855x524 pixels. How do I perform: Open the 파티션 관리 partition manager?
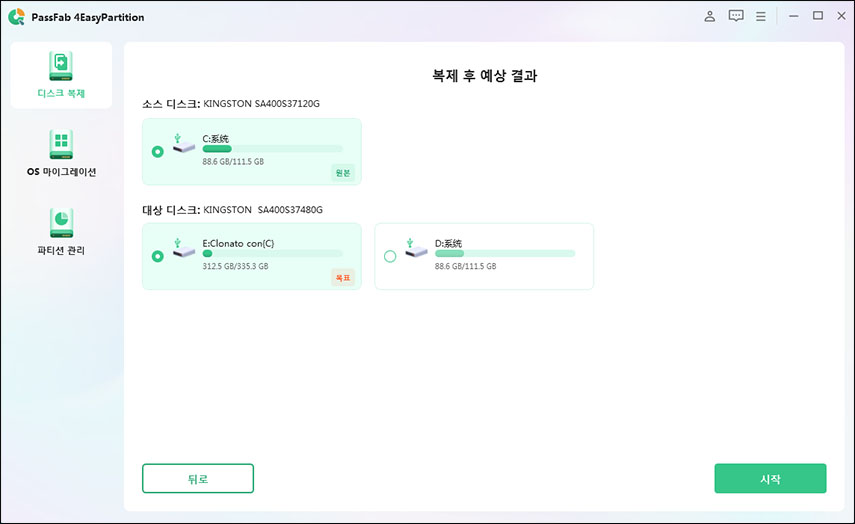[61, 232]
